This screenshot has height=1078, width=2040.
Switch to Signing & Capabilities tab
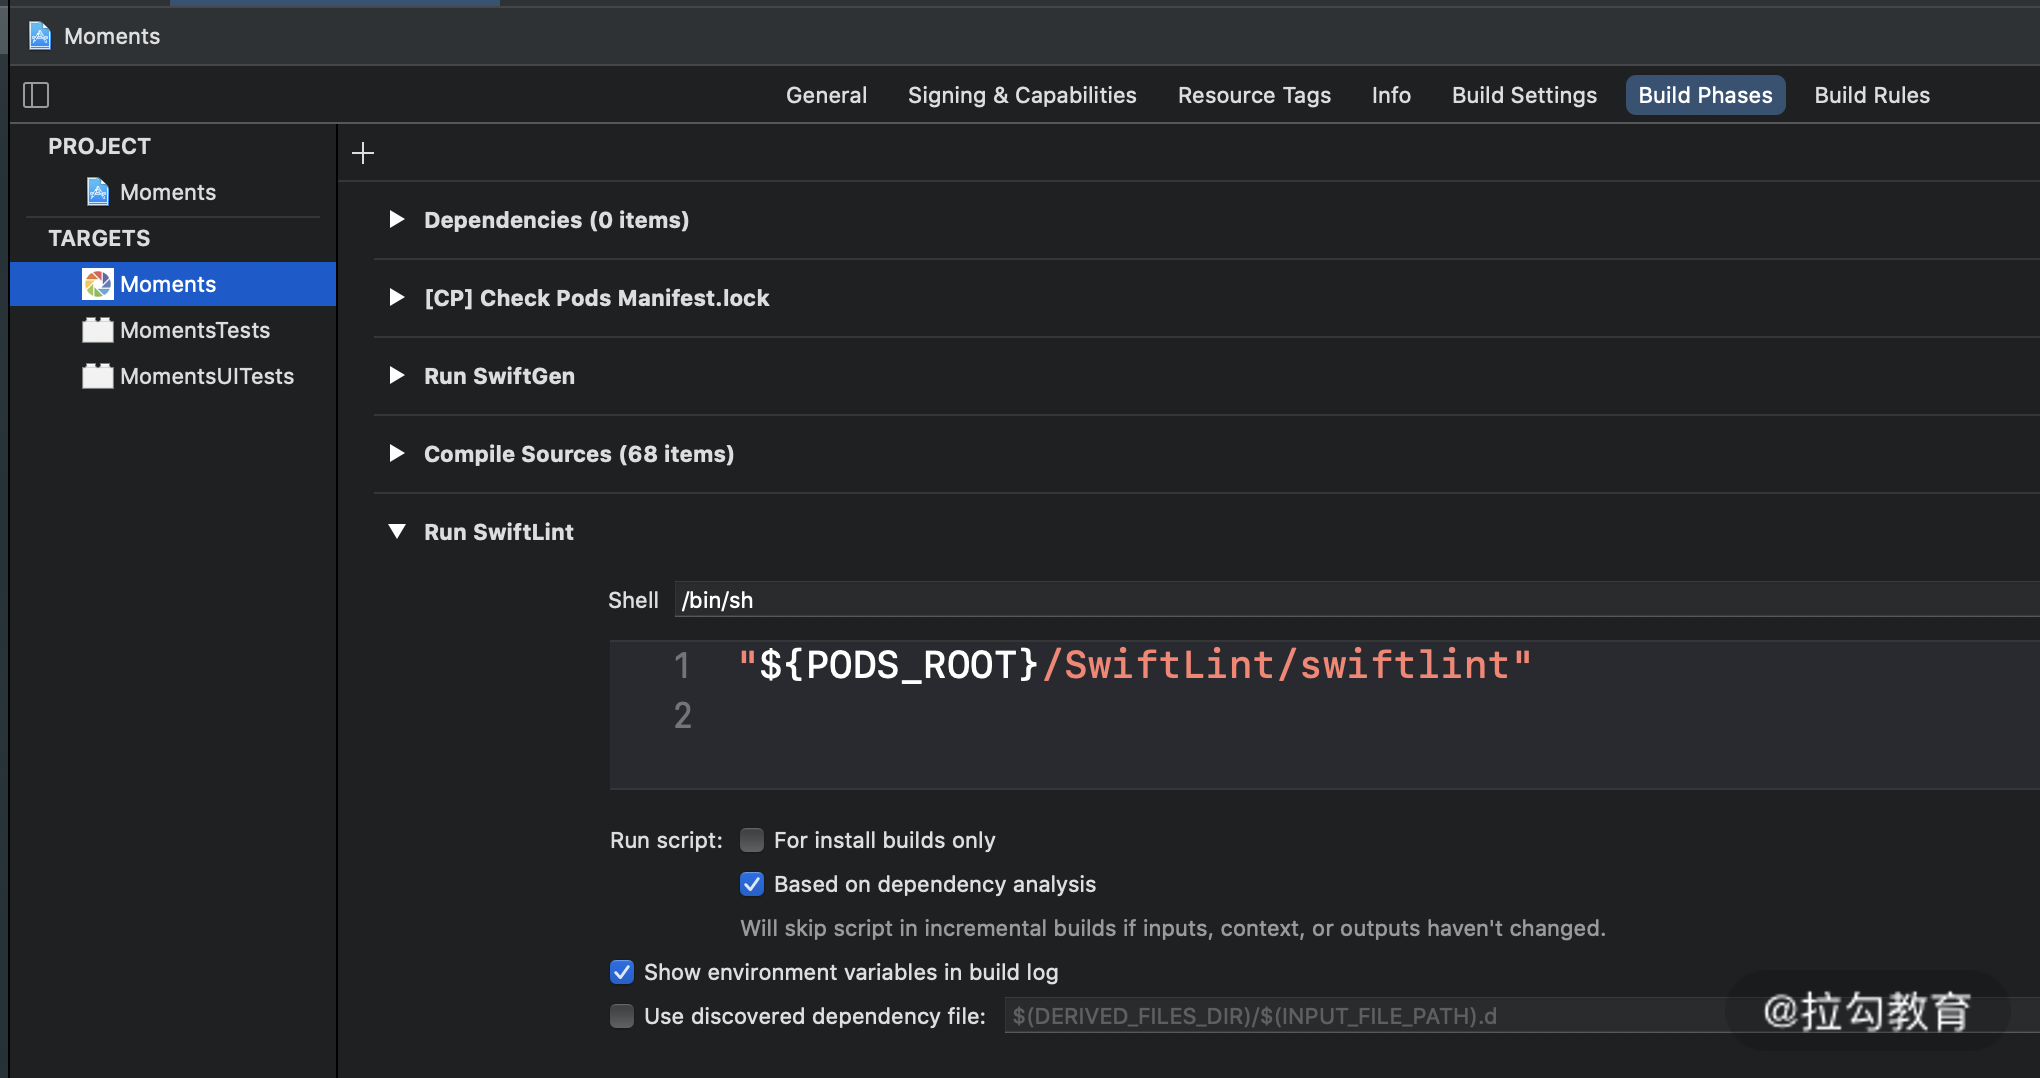click(1022, 95)
